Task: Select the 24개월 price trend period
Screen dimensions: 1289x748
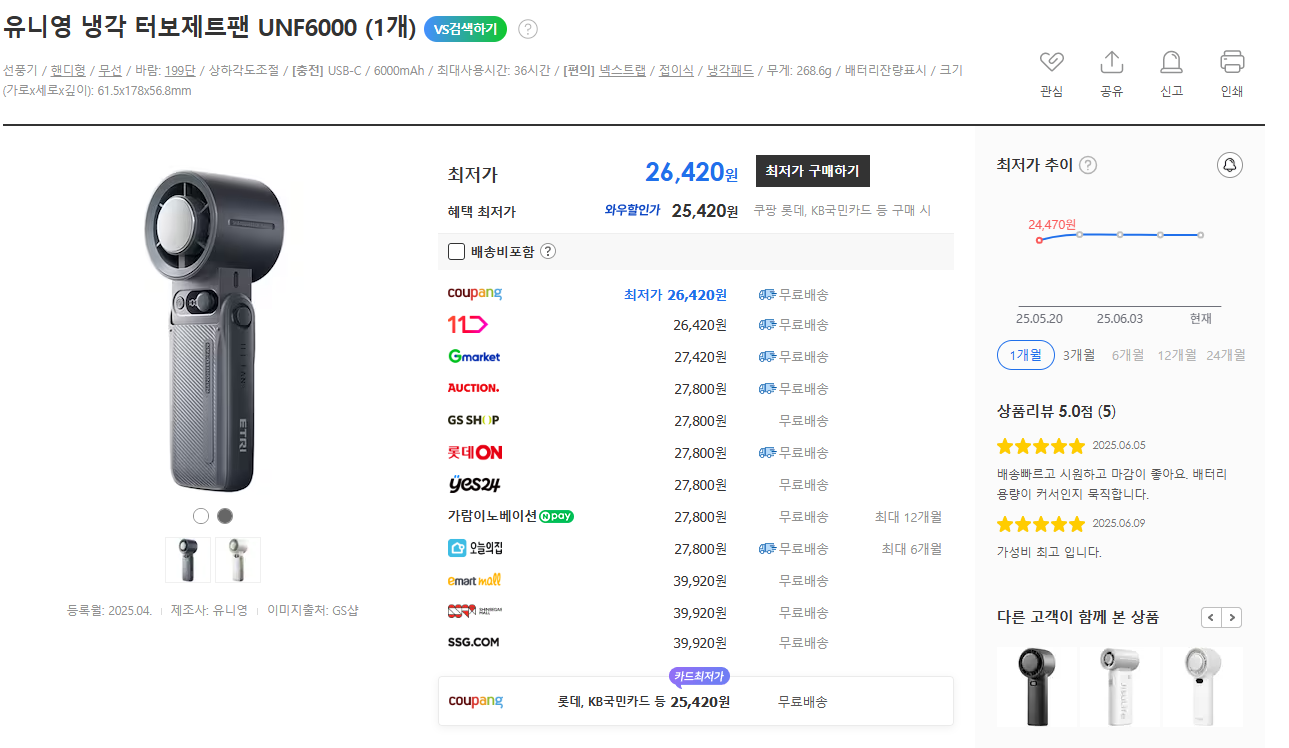Action: 1226,355
